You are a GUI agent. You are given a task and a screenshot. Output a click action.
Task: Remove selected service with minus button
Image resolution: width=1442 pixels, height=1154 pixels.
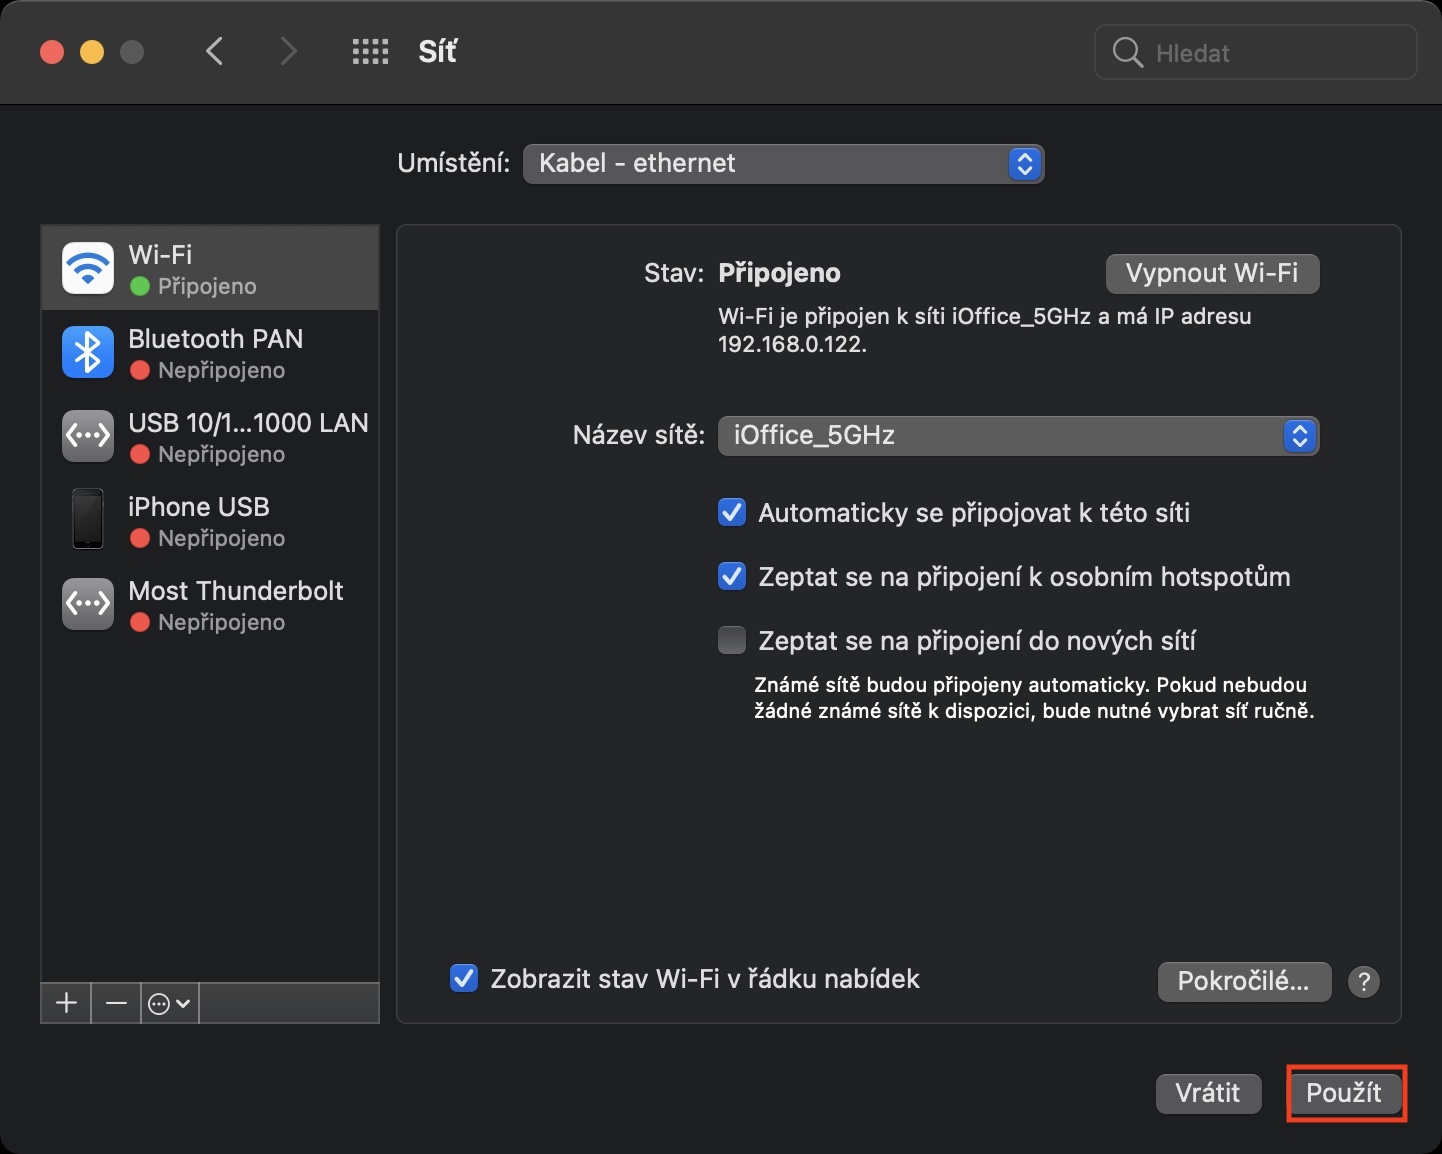click(x=116, y=1003)
